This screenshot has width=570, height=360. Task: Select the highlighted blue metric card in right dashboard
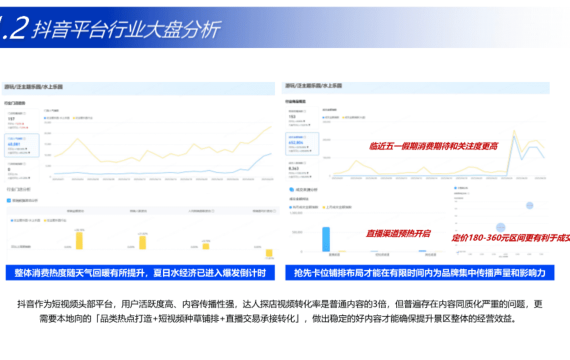tap(302, 144)
